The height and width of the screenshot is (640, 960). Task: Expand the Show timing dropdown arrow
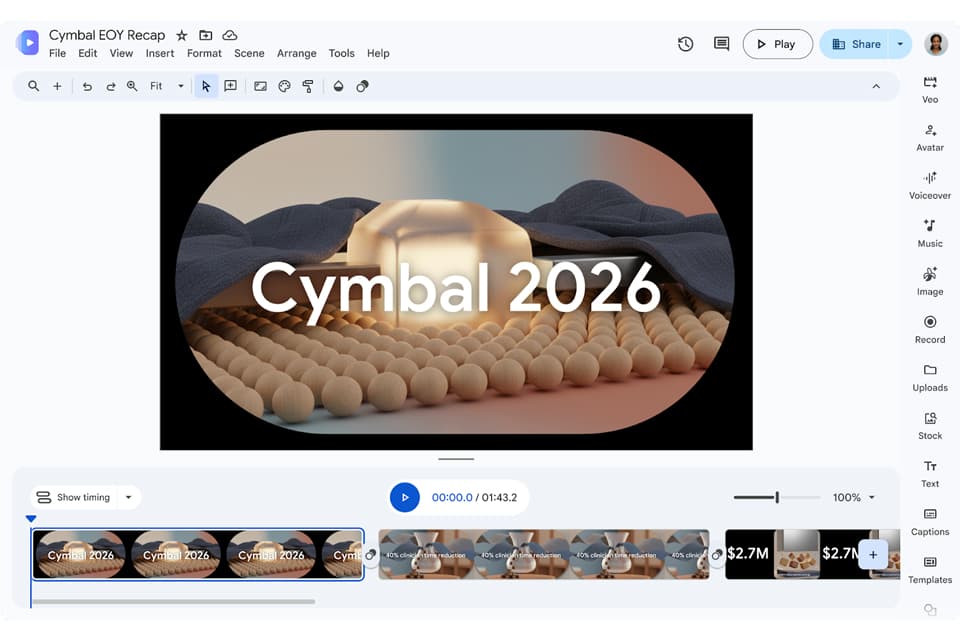(129, 497)
